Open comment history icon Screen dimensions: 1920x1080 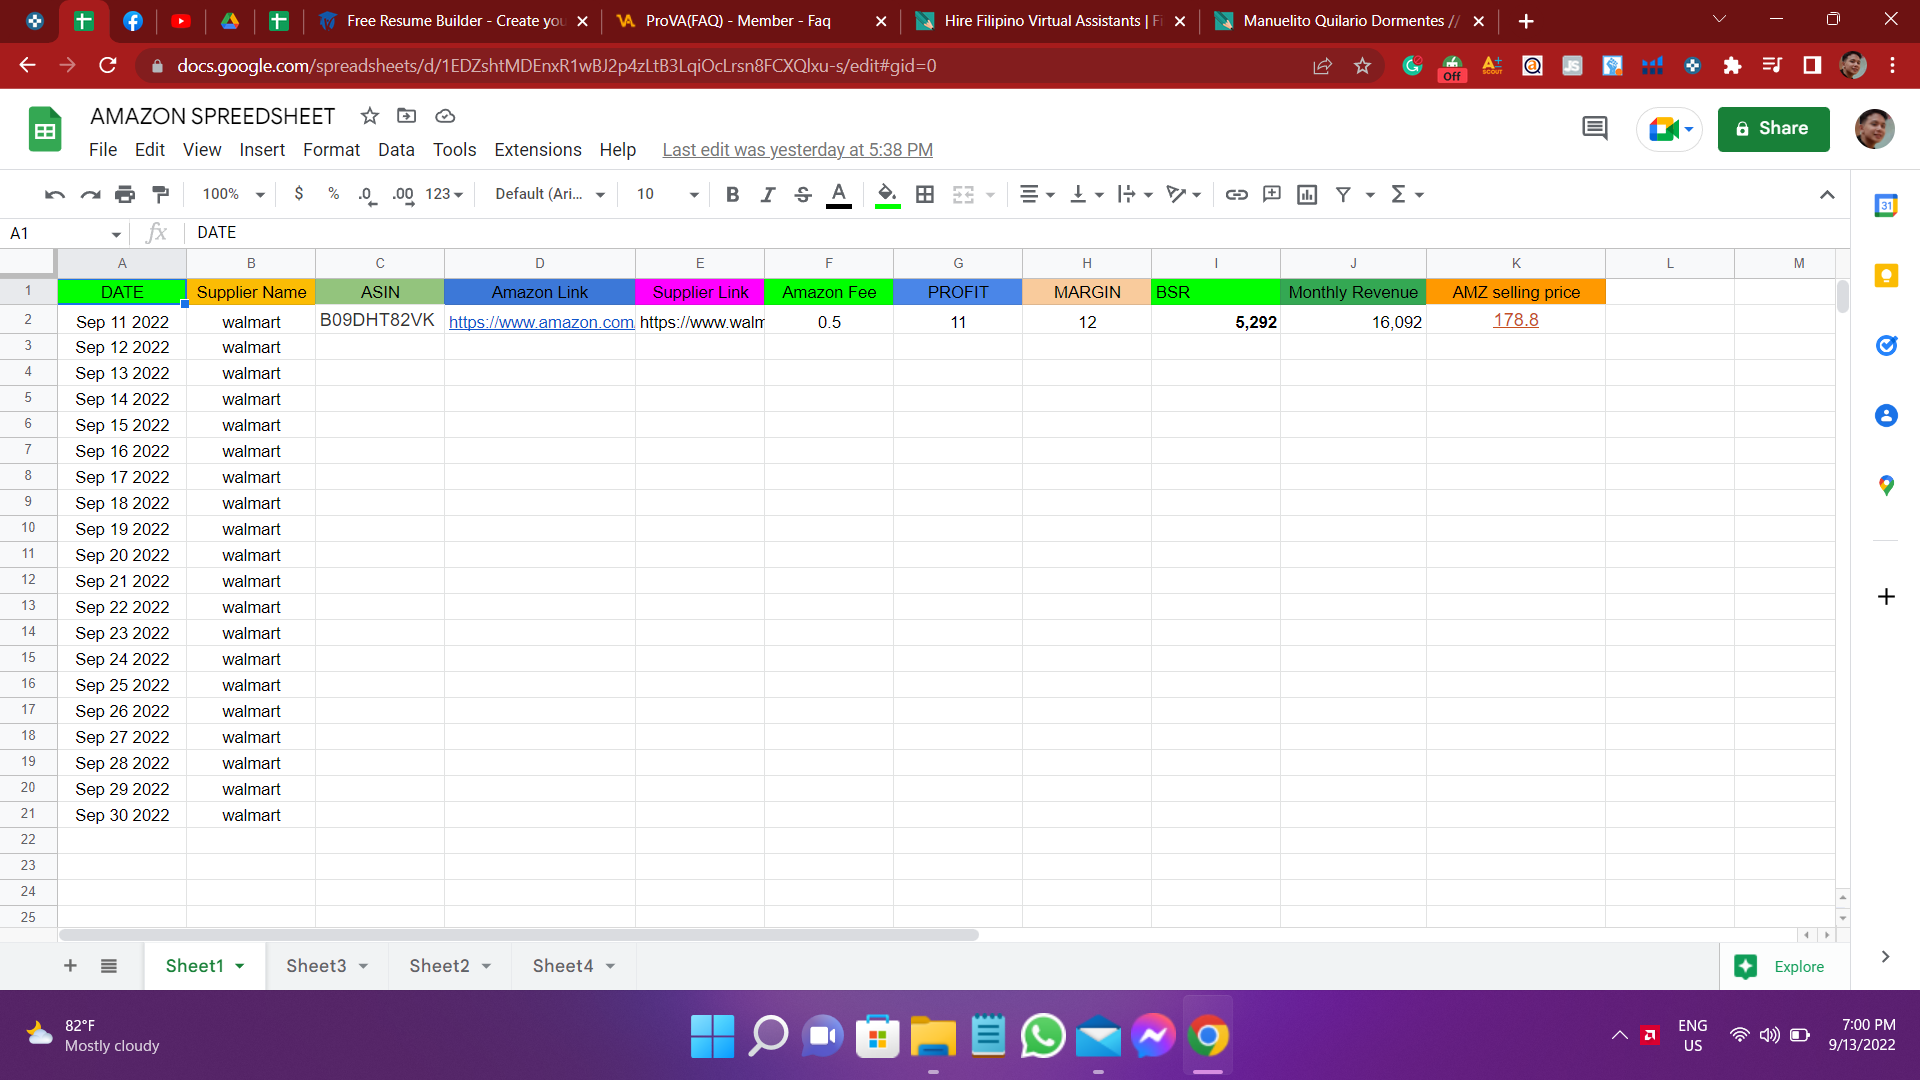1595,128
